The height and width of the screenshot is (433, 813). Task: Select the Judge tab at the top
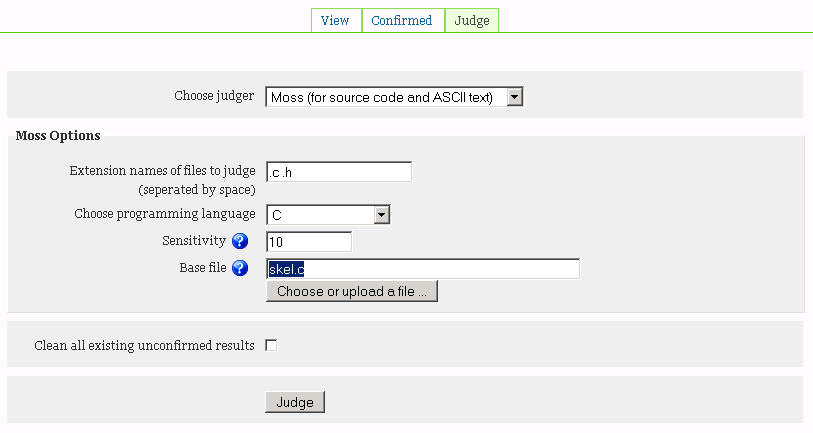pyautogui.click(x=472, y=21)
